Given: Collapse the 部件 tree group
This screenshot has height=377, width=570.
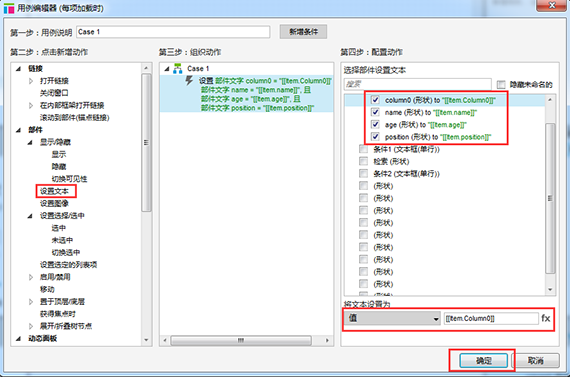Looking at the screenshot, I should [x=18, y=130].
